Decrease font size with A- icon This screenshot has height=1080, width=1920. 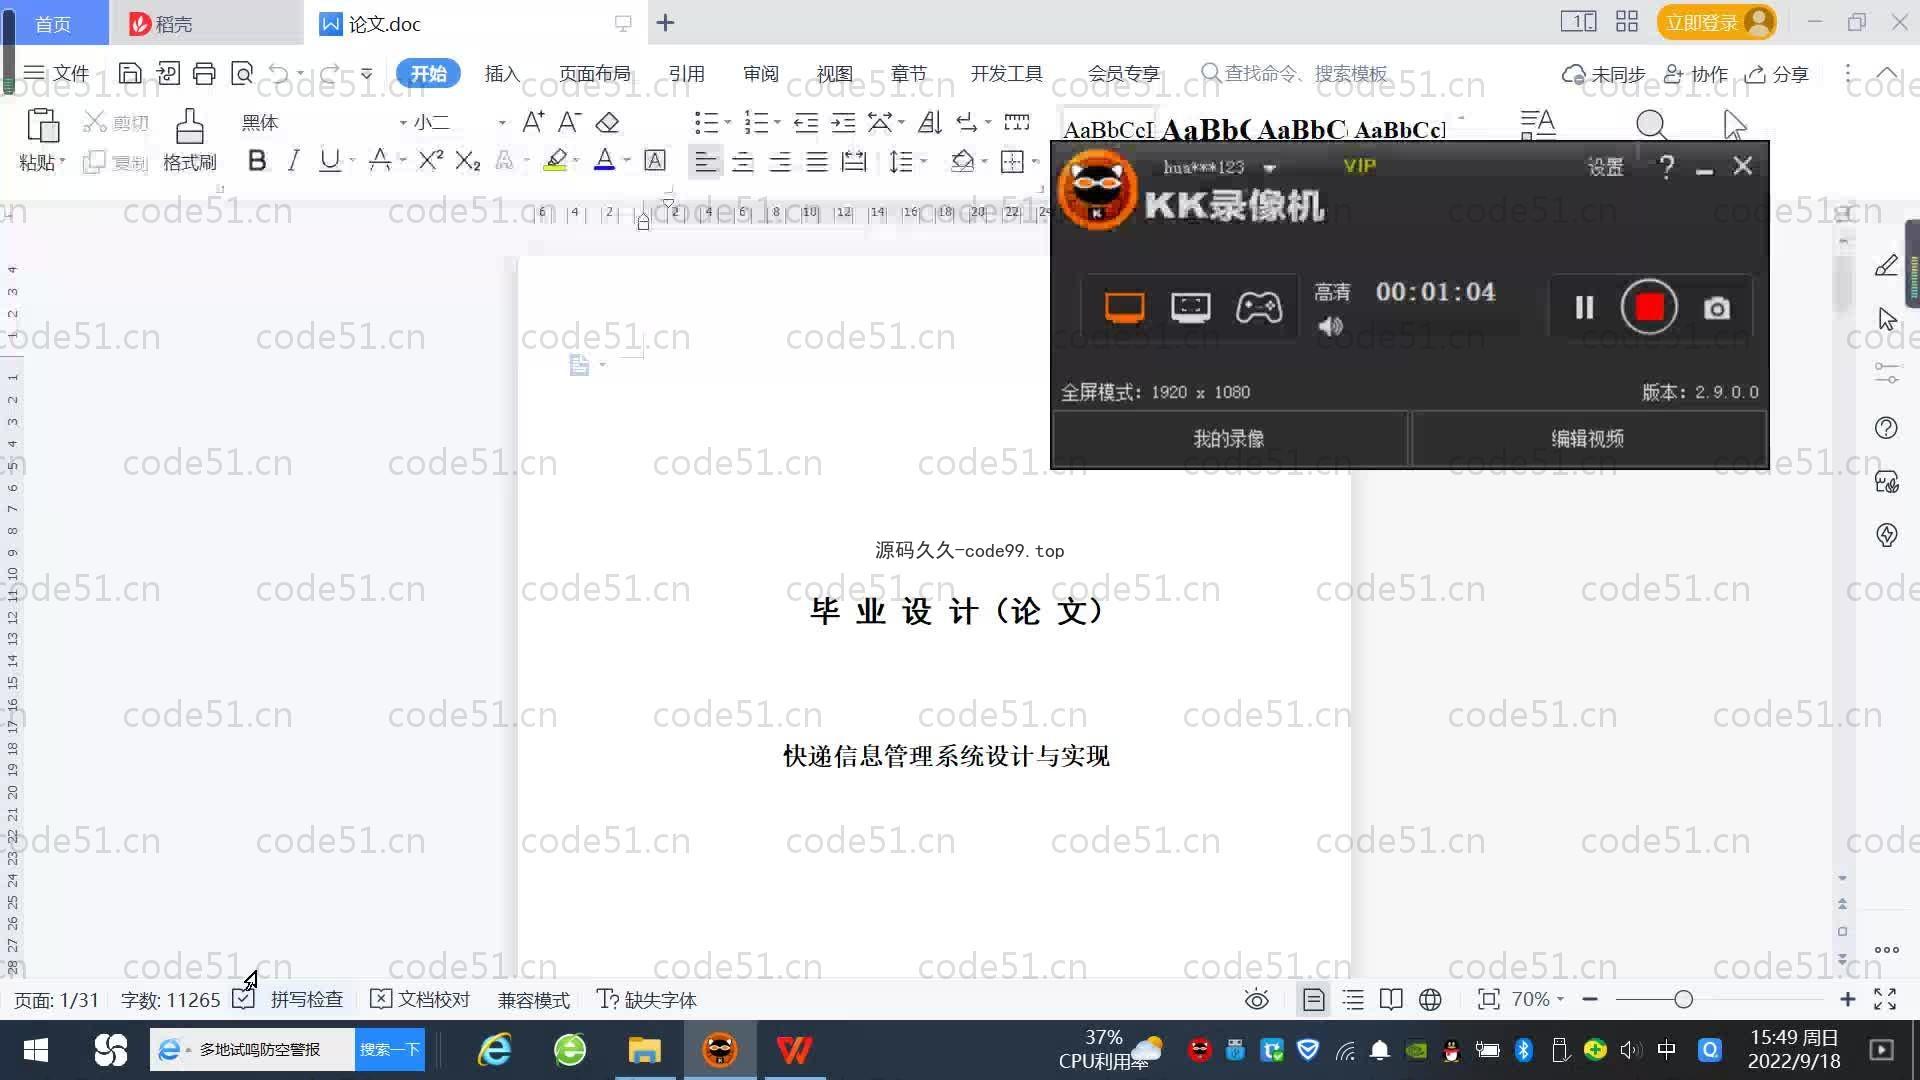point(569,122)
